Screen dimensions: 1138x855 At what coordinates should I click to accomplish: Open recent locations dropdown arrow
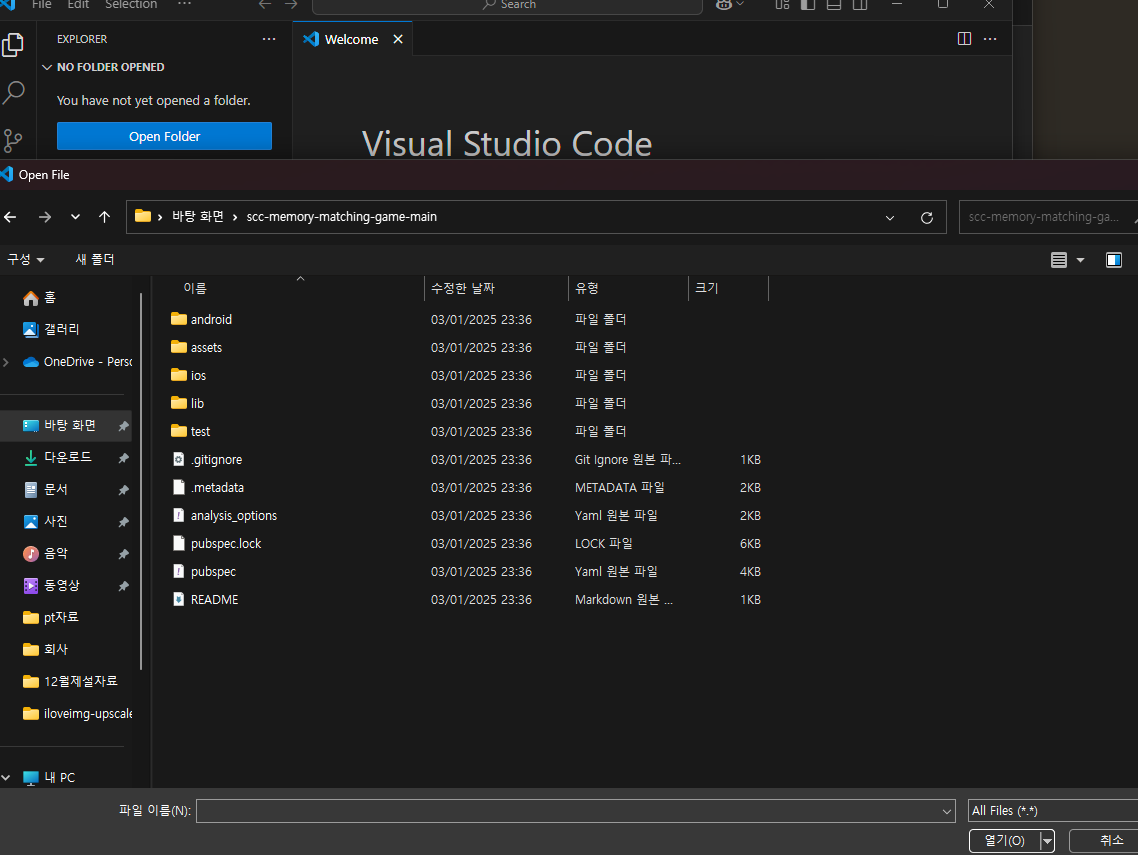click(75, 217)
